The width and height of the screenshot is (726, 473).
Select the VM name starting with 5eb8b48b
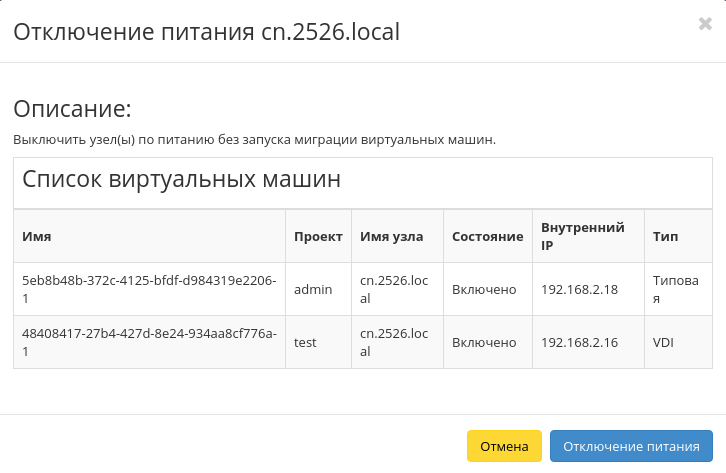click(148, 289)
